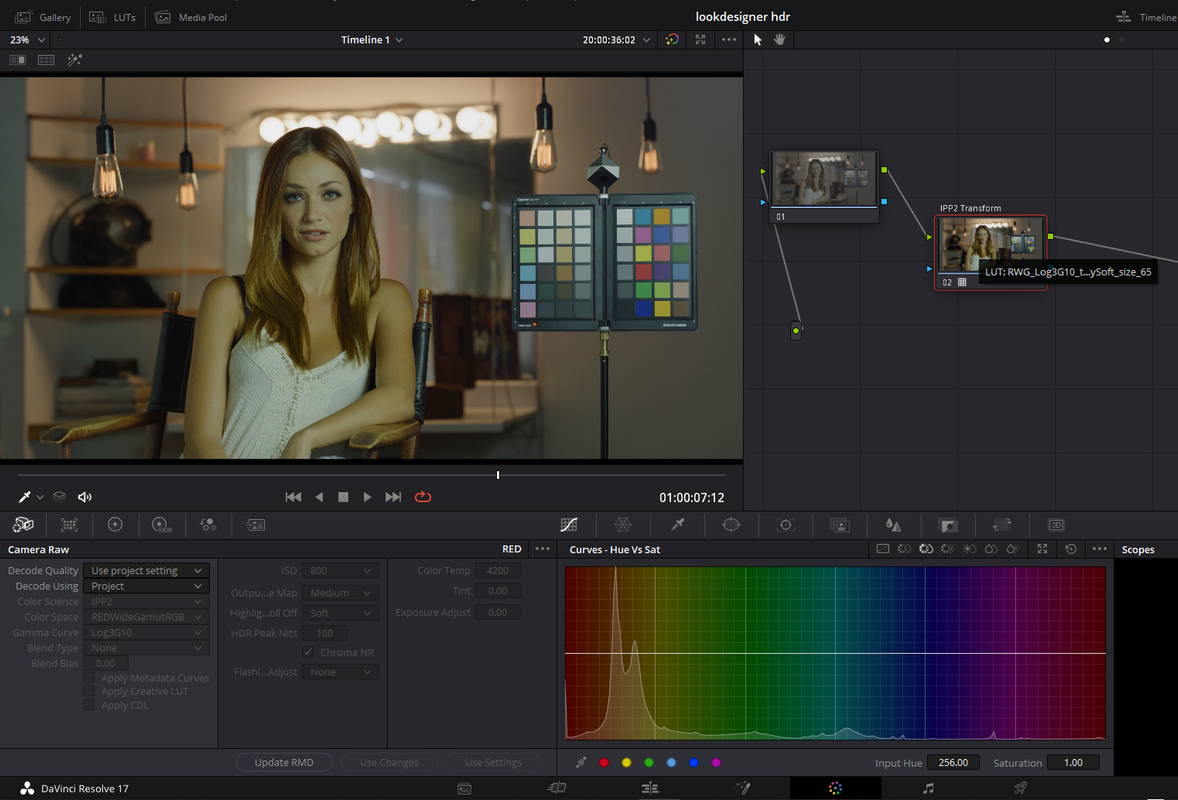The image size is (1178, 800).
Task: Open the Tracker palette icon
Action: (785, 525)
